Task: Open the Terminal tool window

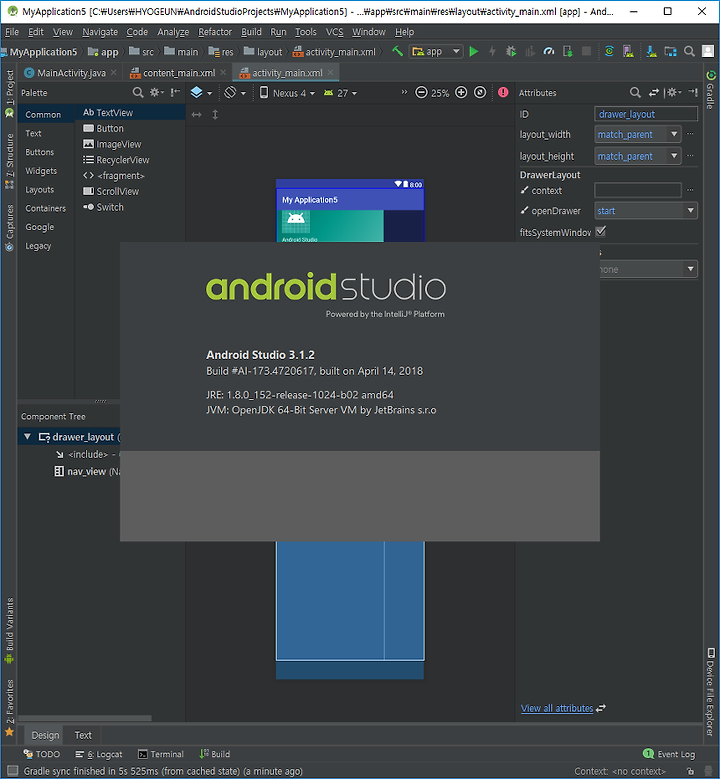Action: click(160, 754)
